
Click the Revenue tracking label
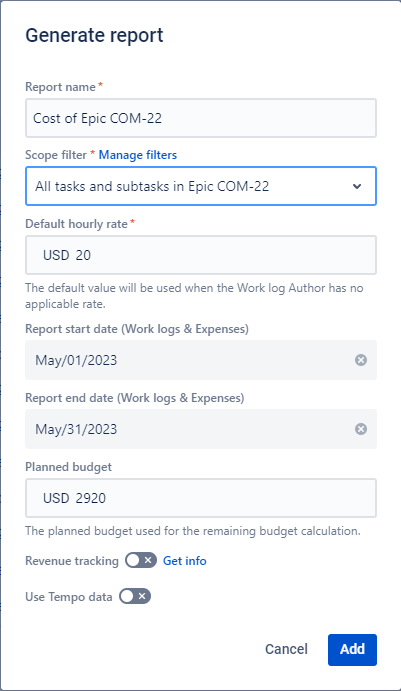point(72,561)
